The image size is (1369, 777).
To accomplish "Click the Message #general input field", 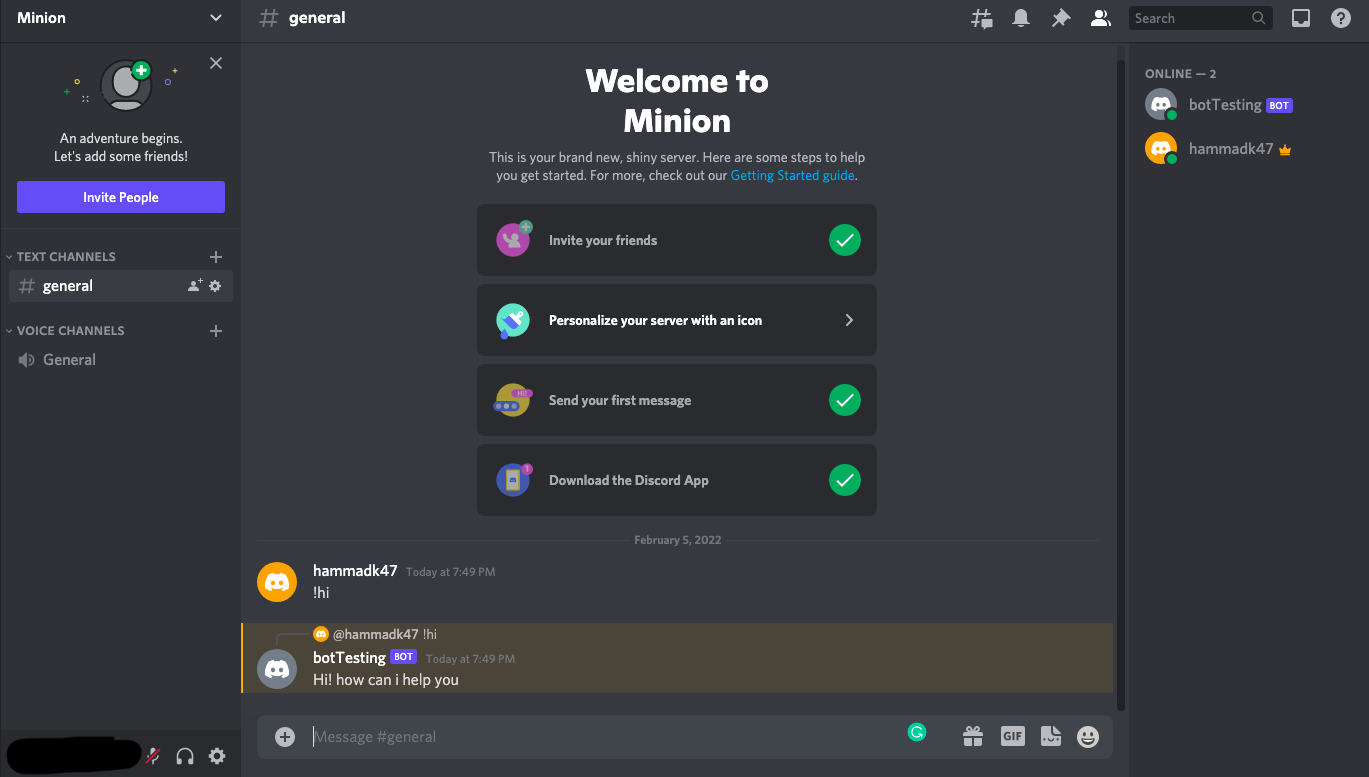I will [x=500, y=736].
